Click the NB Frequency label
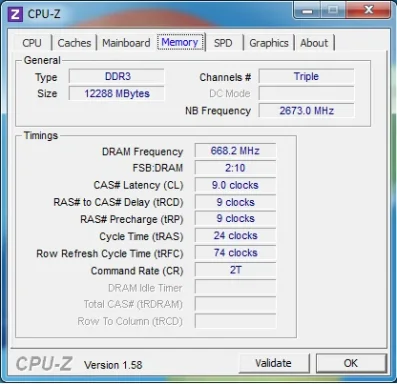This screenshot has height=384, width=397. tap(218, 111)
